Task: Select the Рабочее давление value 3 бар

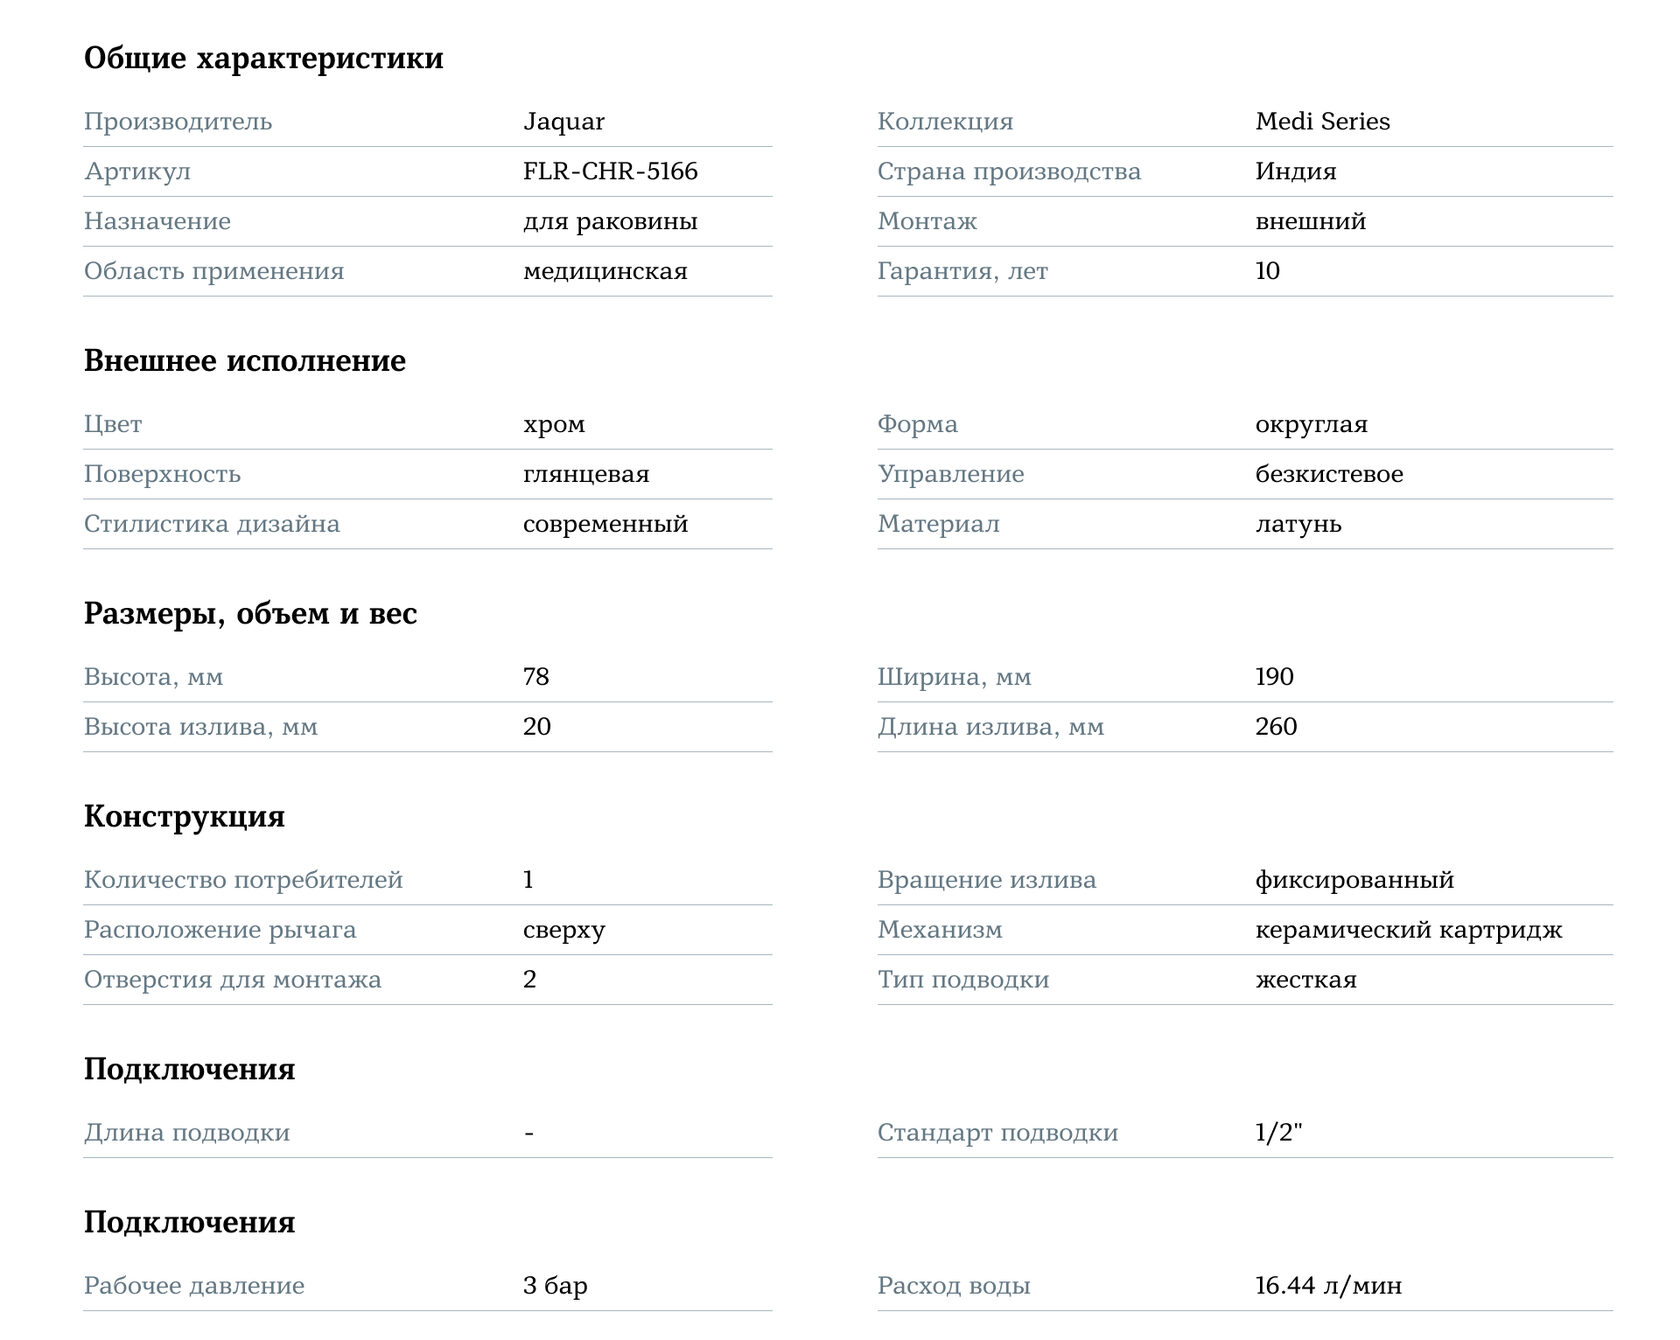Action: click(555, 1285)
